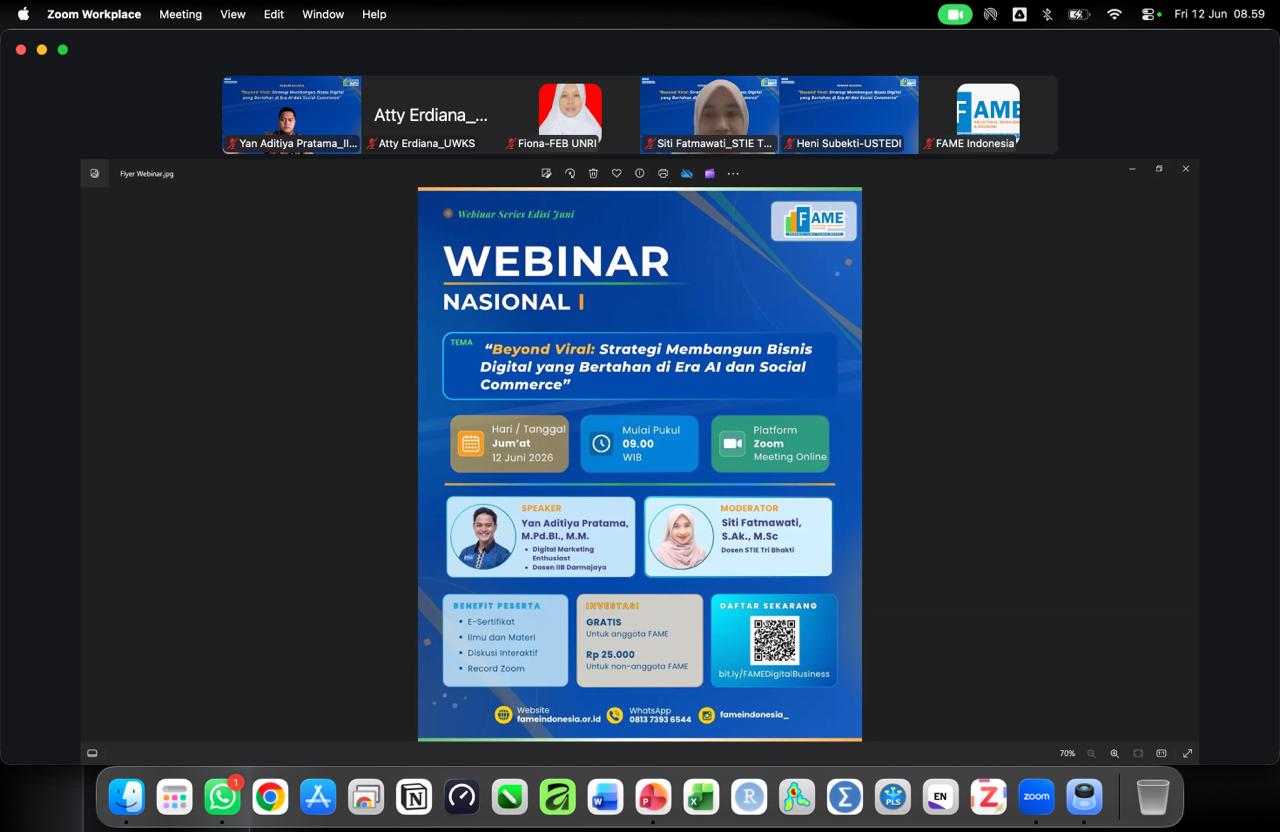Select the FAME Indonesia participant tile
The height and width of the screenshot is (832, 1280).
coord(988,114)
